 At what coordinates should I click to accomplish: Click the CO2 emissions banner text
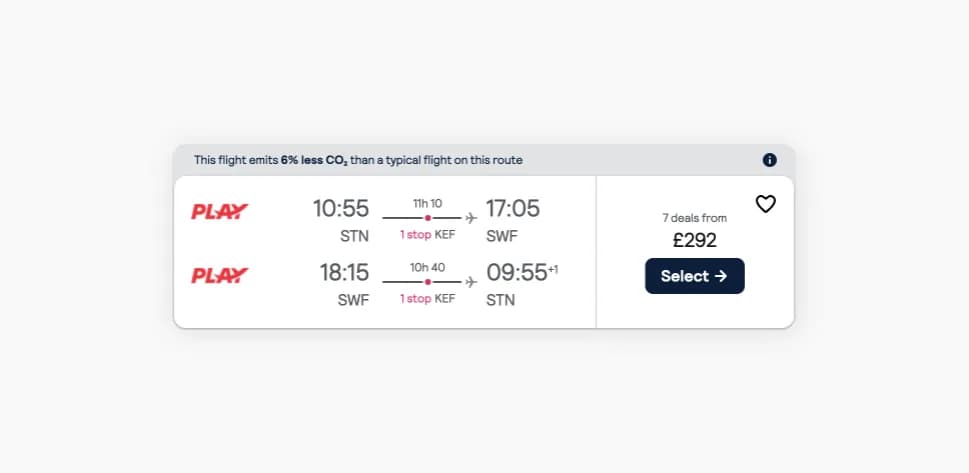tap(358, 160)
